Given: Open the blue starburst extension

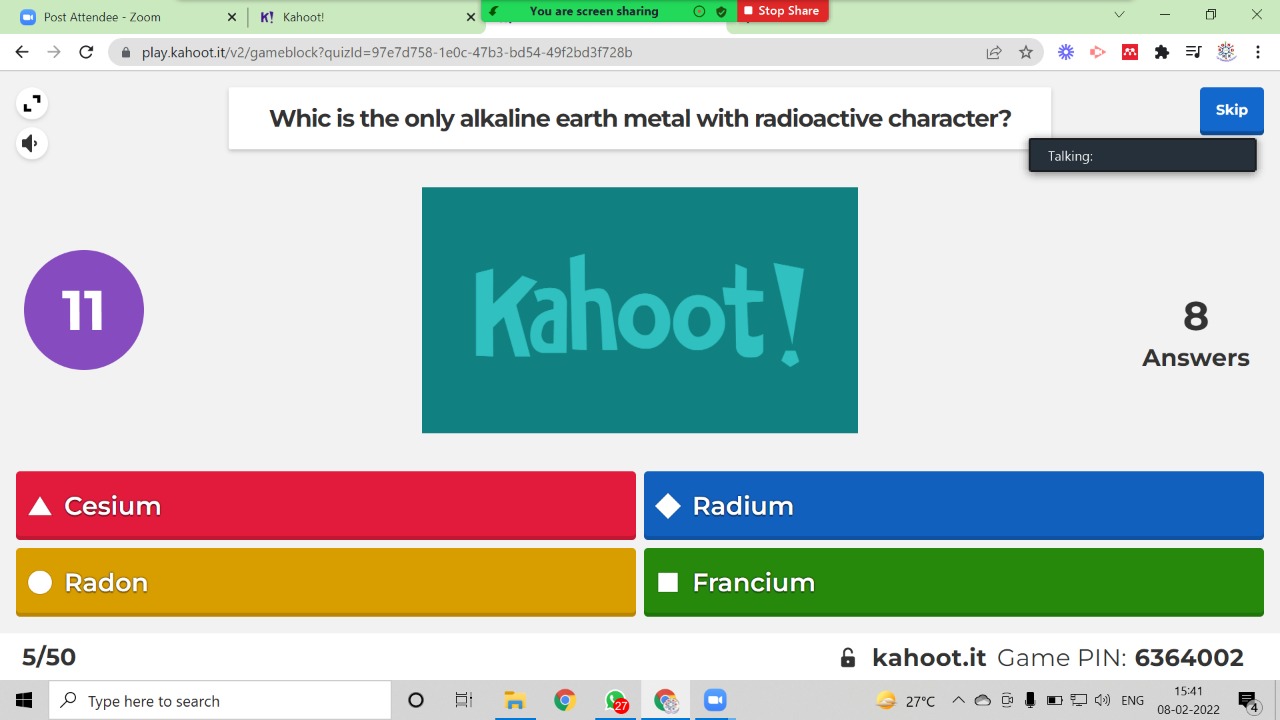Looking at the screenshot, I should [1066, 52].
